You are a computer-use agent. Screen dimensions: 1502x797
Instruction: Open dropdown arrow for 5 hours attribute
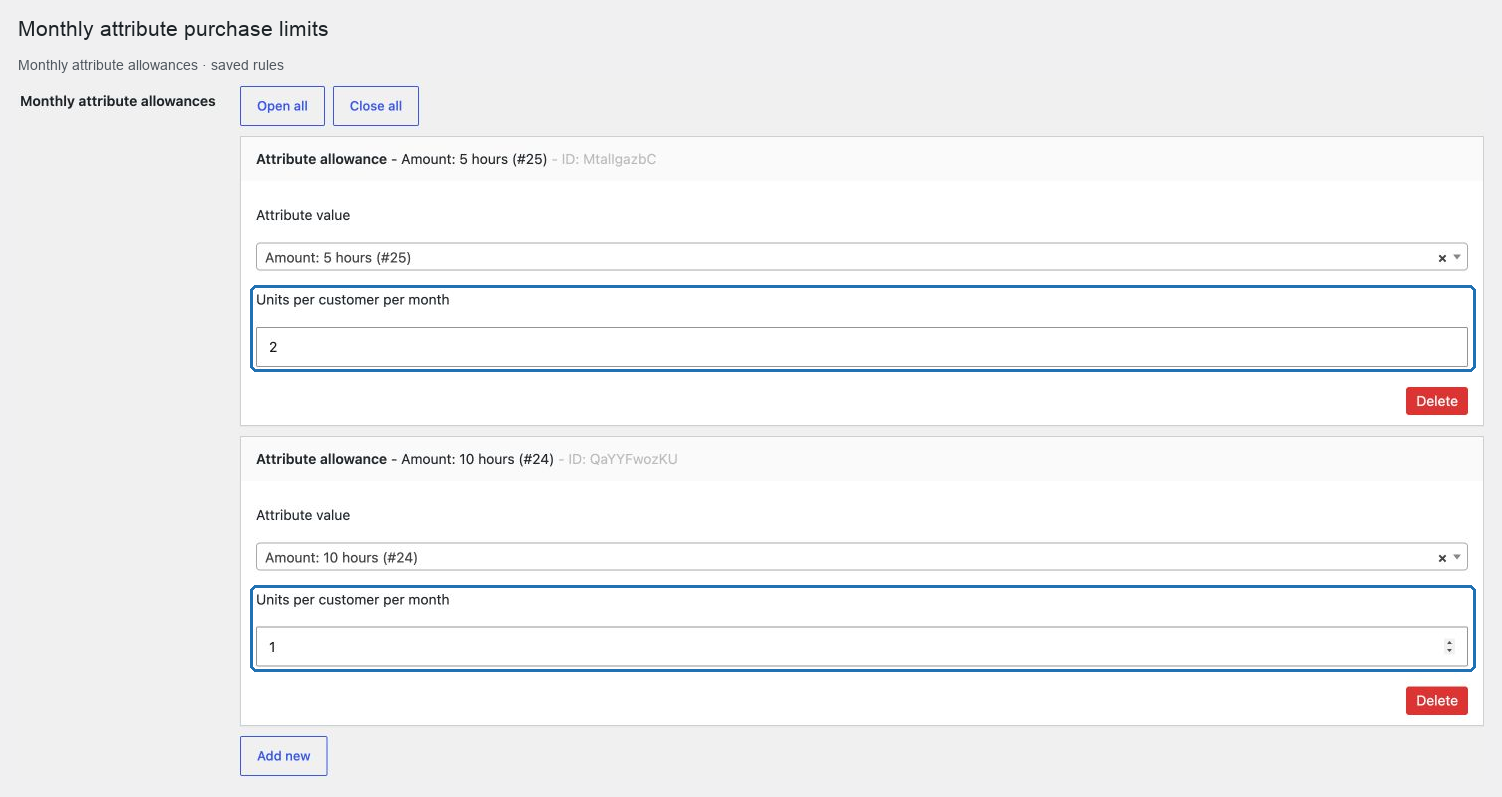(x=1457, y=257)
